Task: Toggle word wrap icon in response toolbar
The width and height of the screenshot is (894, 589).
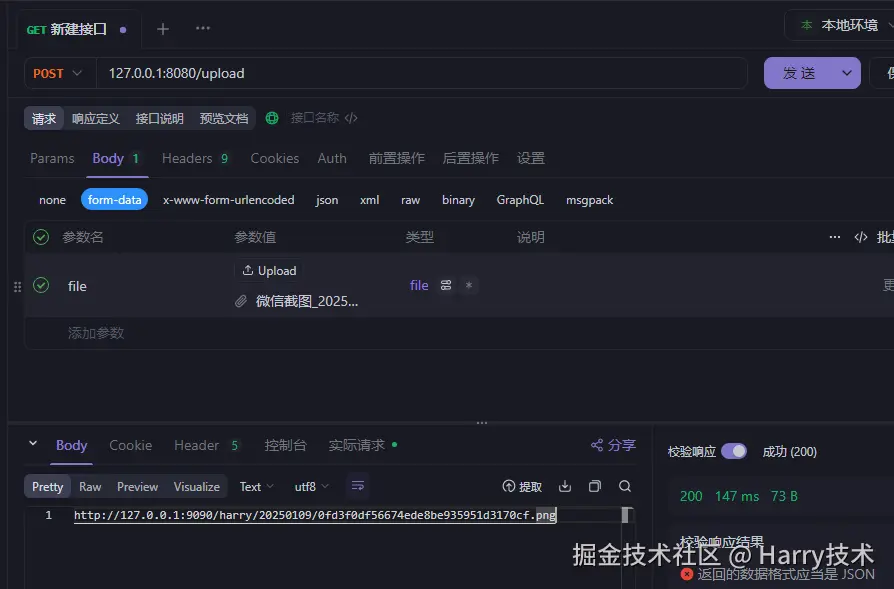Action: tap(357, 486)
